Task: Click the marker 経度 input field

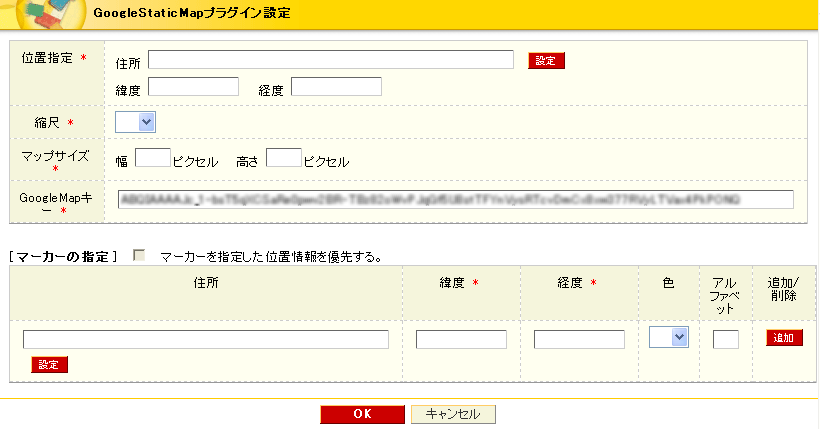Action: point(579,339)
